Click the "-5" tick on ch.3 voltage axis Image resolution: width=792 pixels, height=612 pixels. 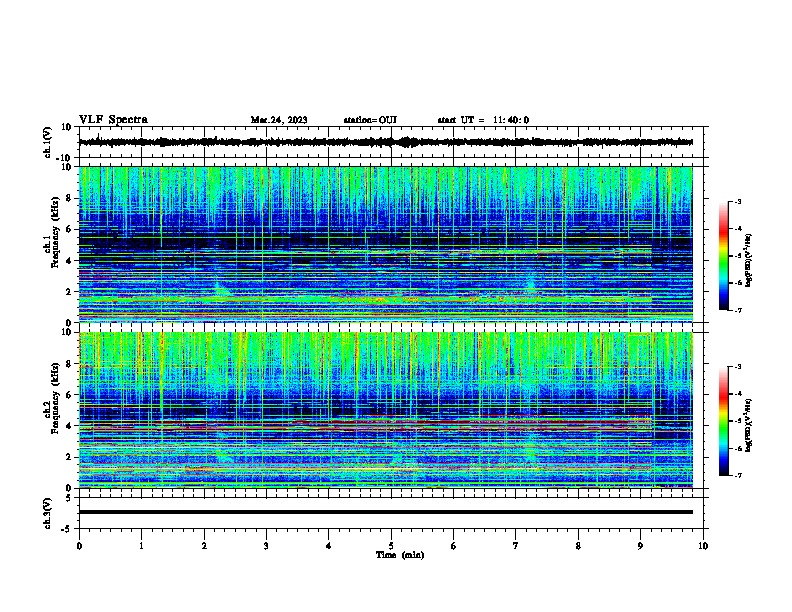click(67, 529)
